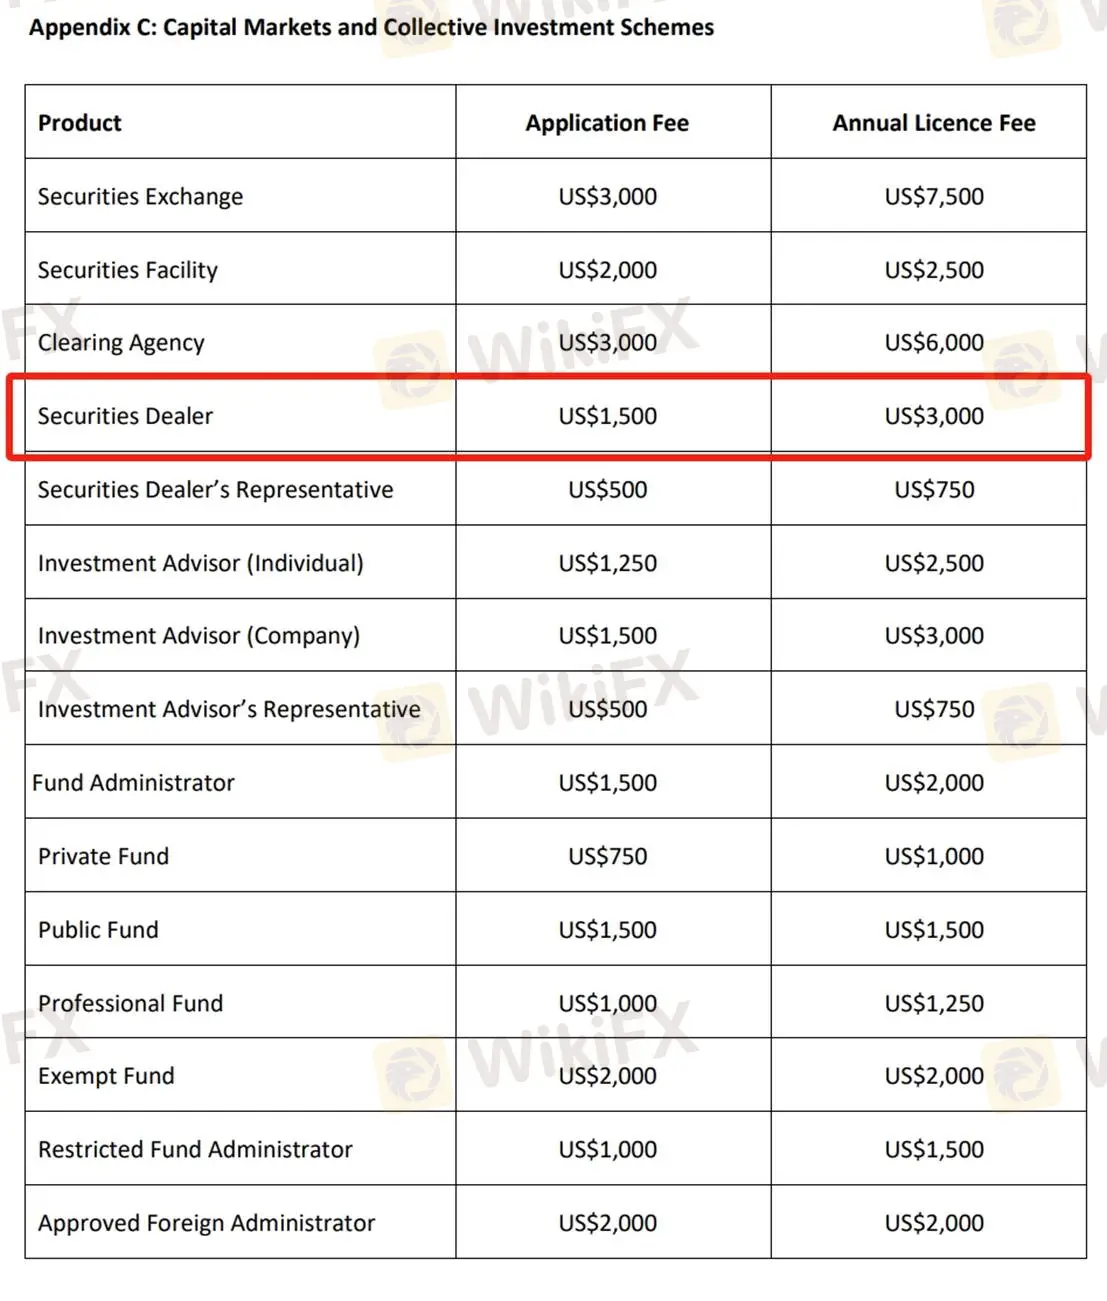Click the Appendix C heading text

[371, 28]
